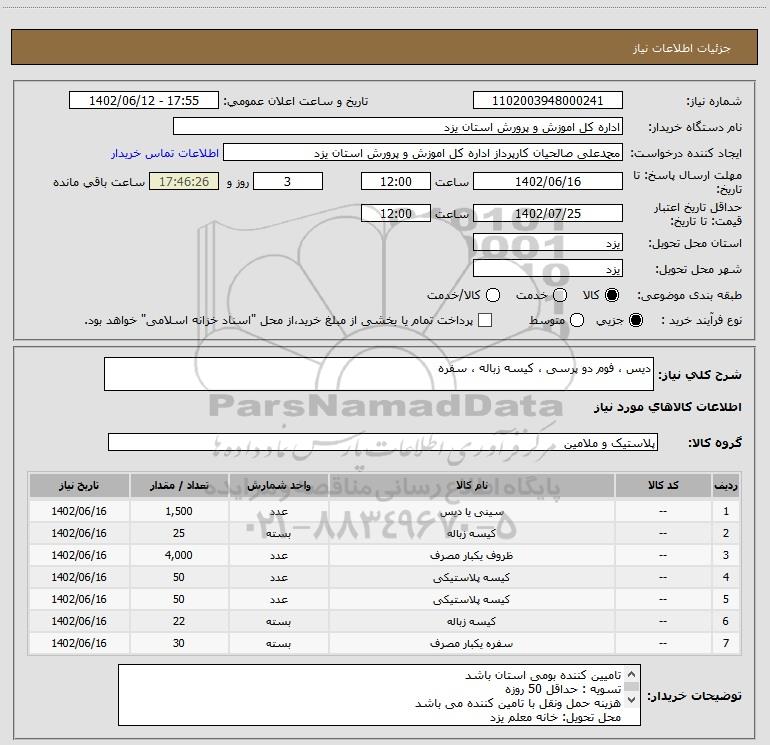Select row item سینی یا دیس

pyautogui.click(x=471, y=512)
